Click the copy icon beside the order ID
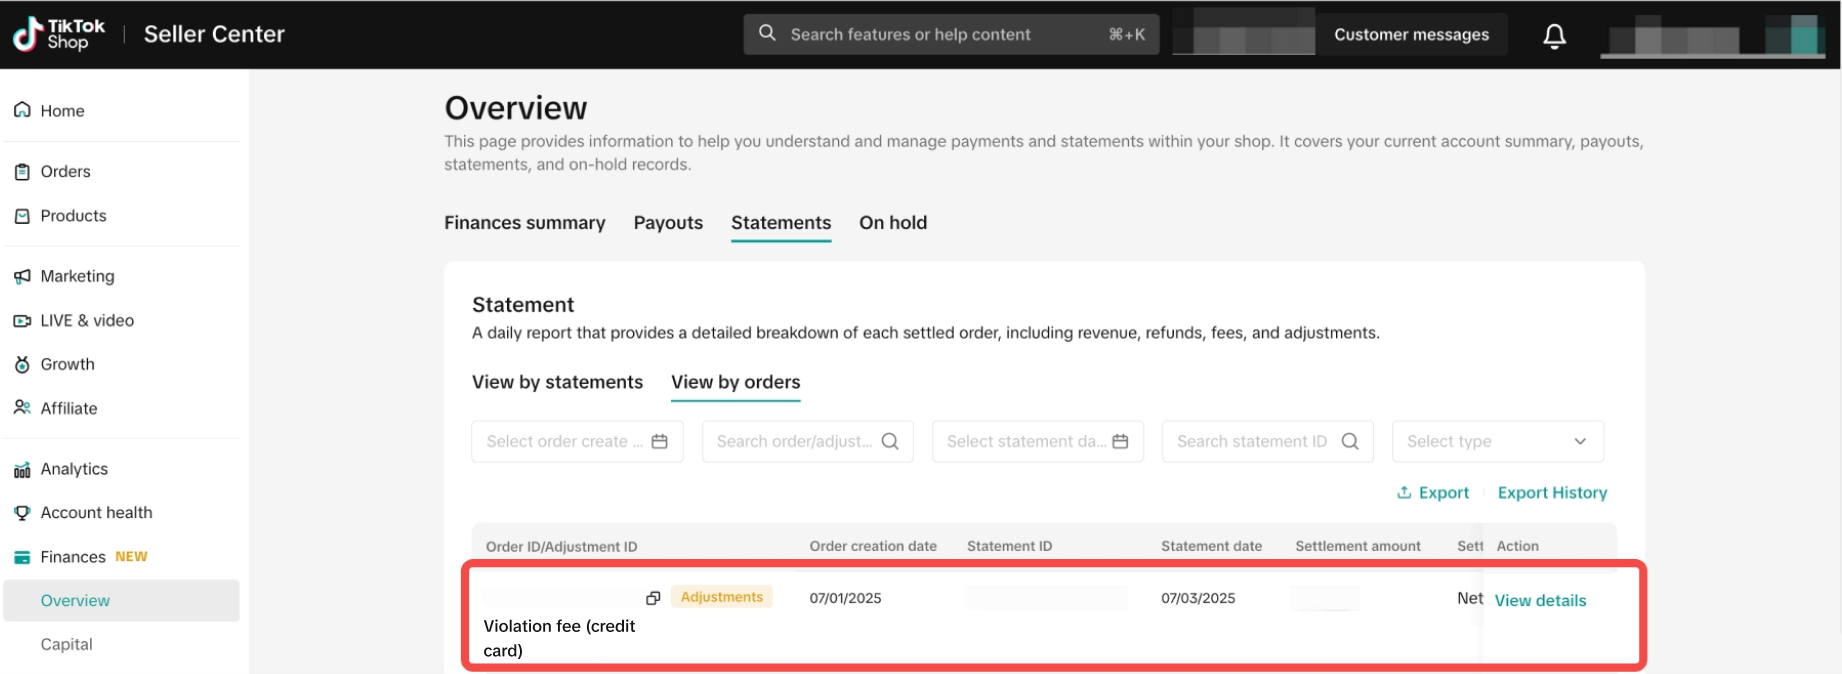The width and height of the screenshot is (1842, 674). point(653,598)
